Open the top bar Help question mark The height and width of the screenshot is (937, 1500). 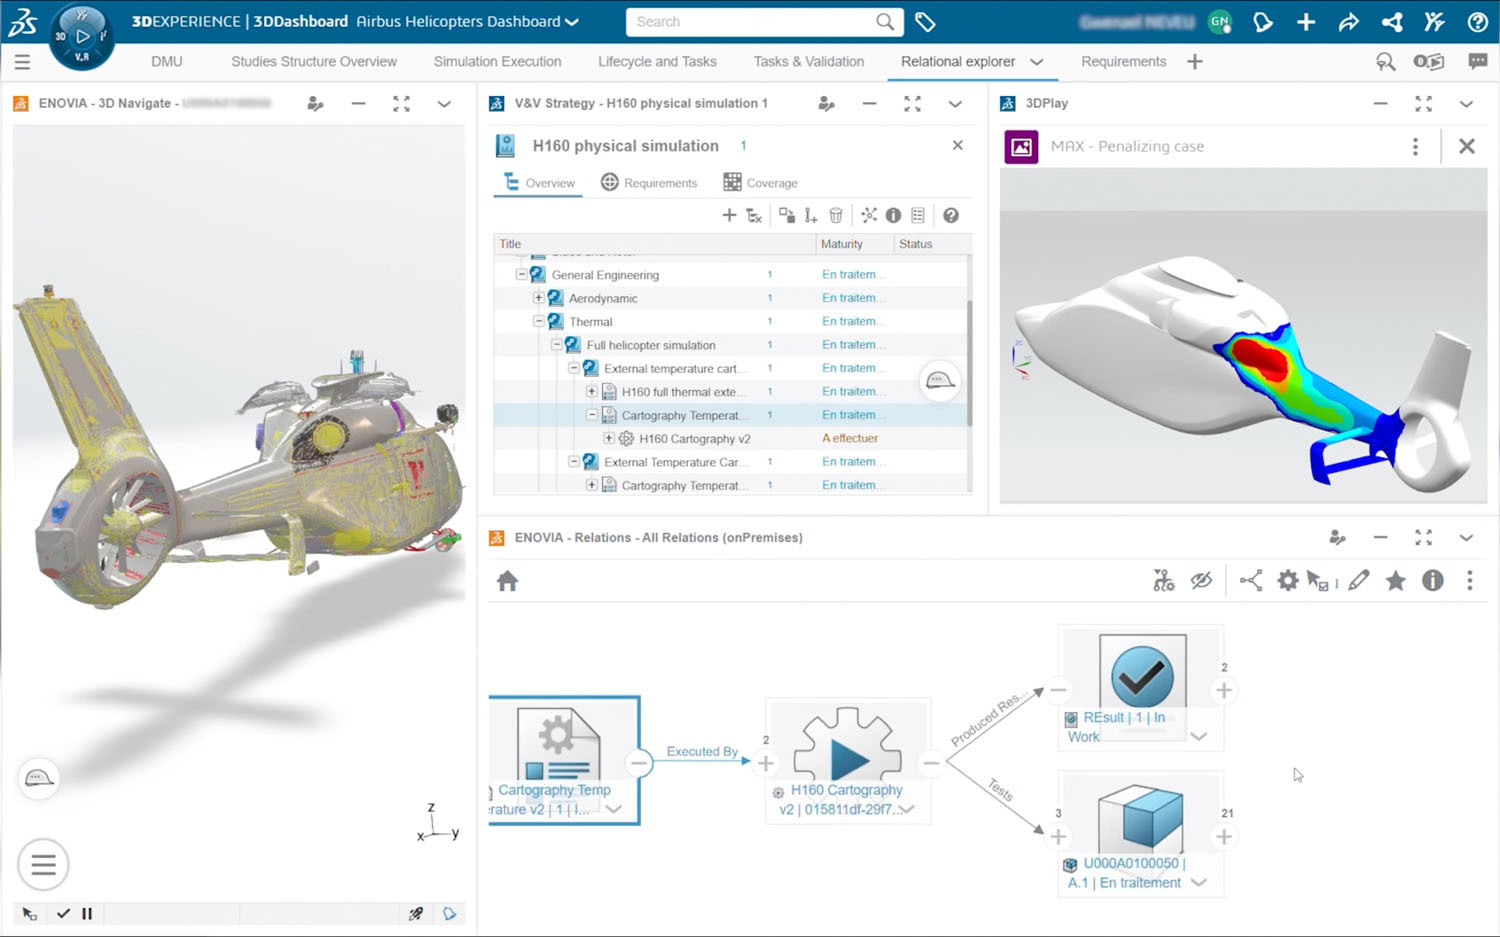pos(1477,22)
